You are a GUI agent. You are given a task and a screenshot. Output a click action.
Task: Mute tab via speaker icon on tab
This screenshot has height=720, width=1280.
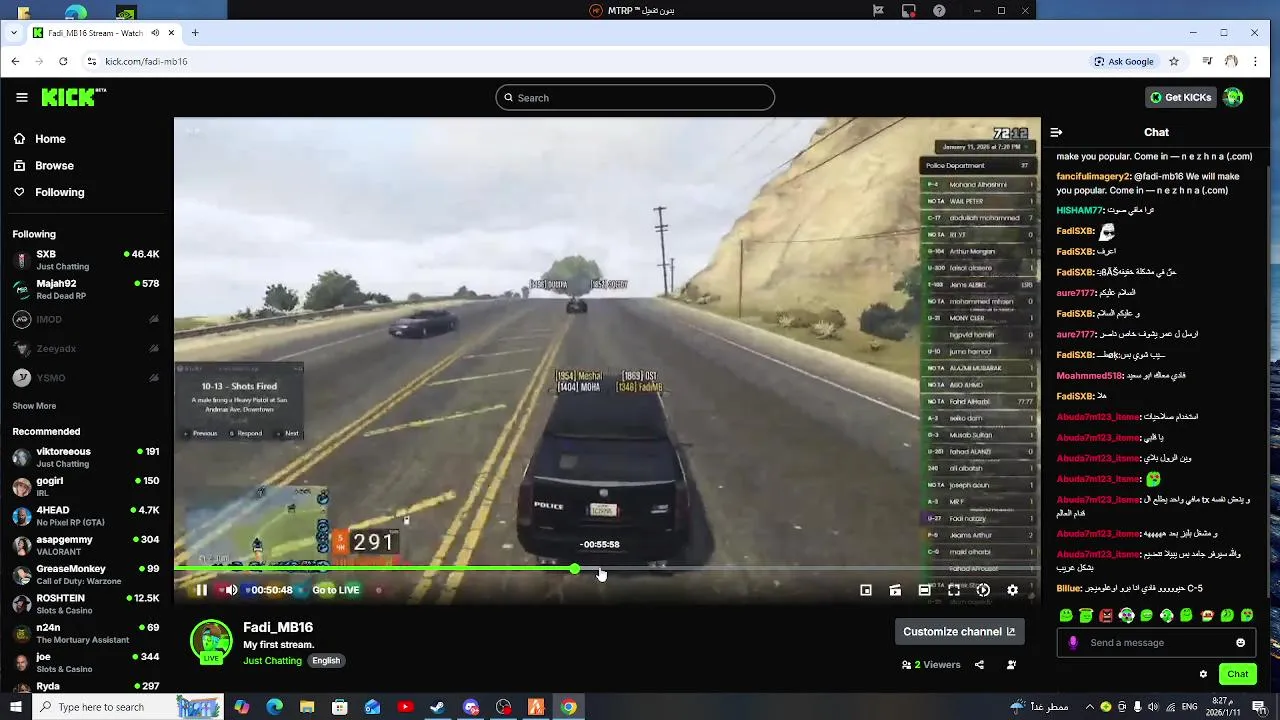155,33
